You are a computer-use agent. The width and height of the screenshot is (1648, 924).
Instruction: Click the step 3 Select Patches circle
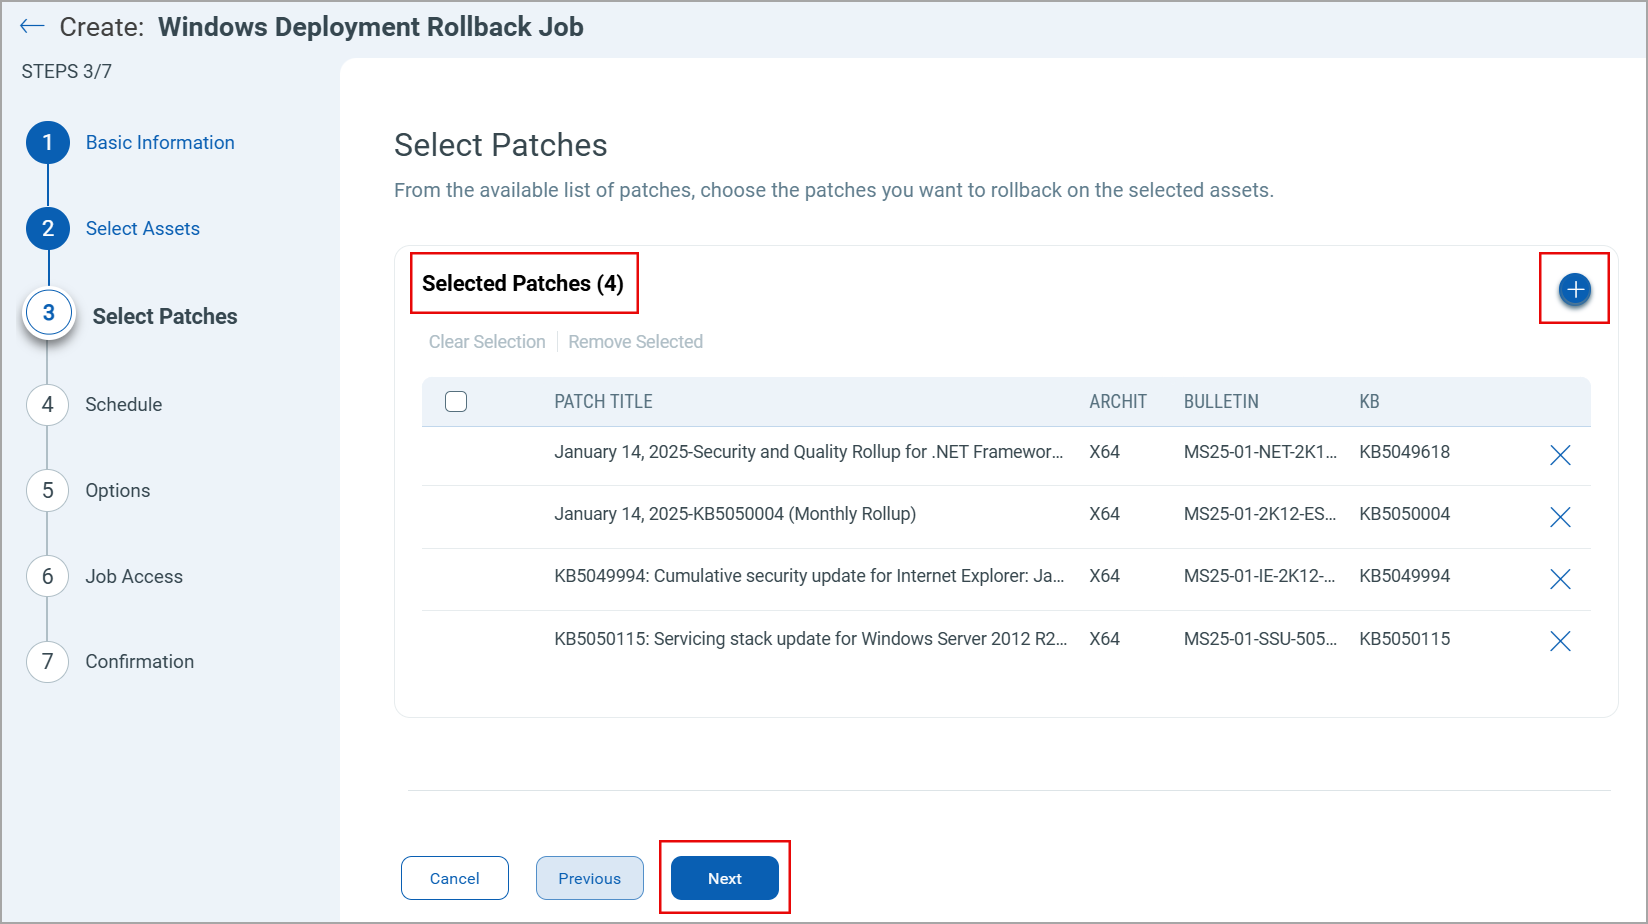click(x=48, y=312)
